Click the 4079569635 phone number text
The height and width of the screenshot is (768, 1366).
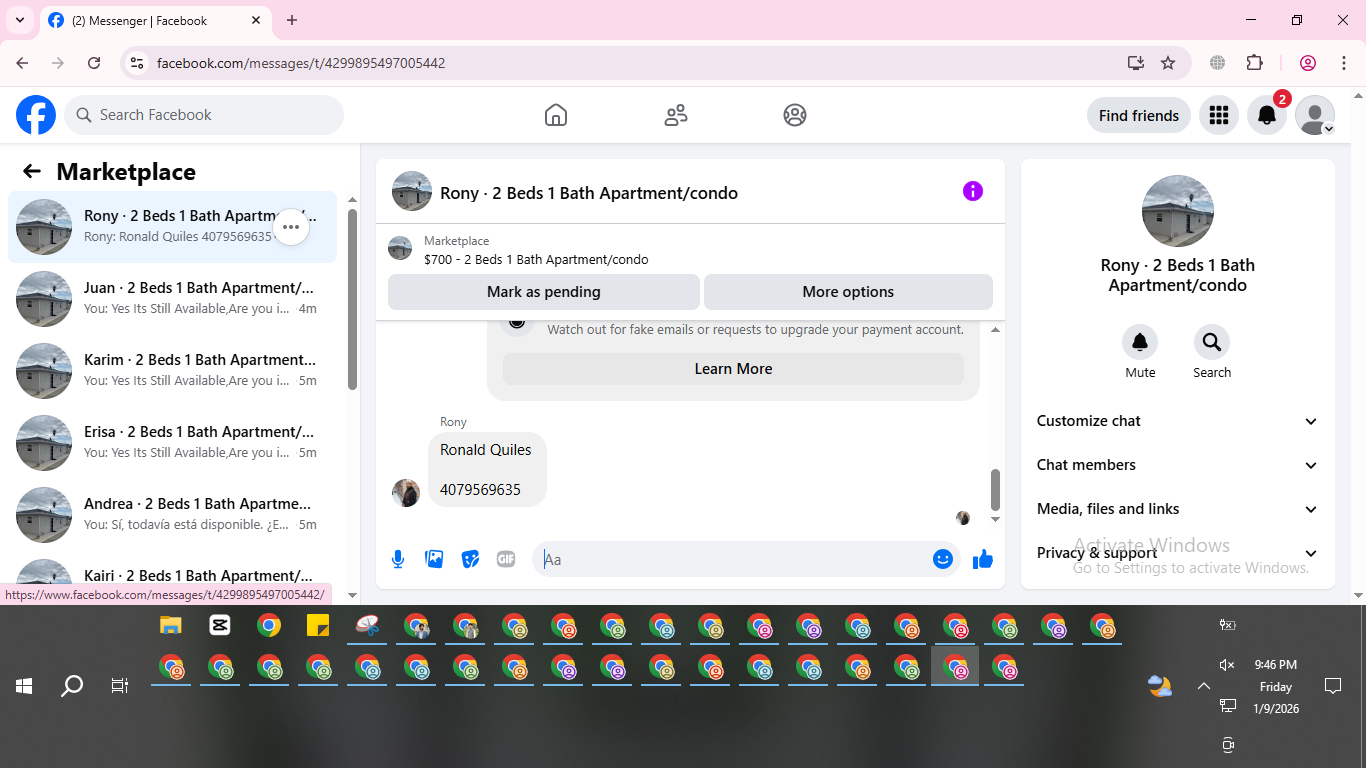(480, 490)
